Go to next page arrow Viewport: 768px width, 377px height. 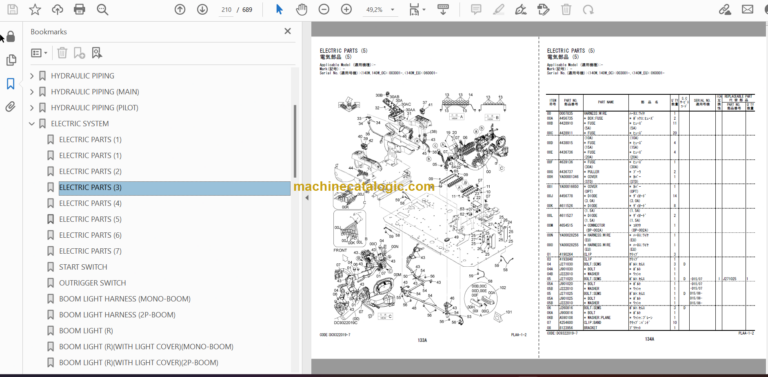click(202, 9)
